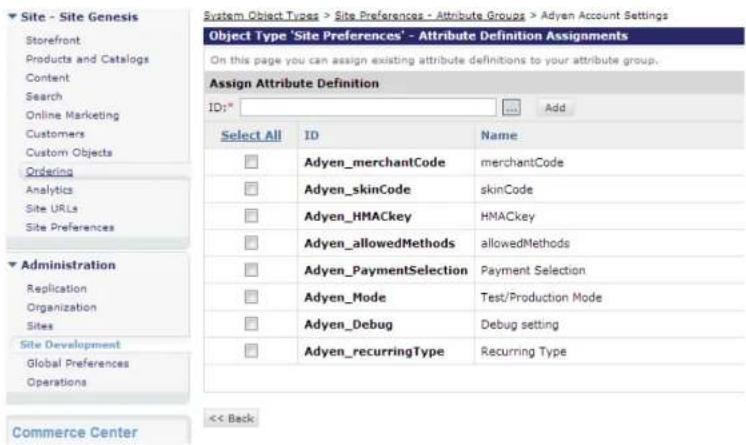Enable the Adyen_Mode row checkbox
746x445 pixels.
pos(251,297)
